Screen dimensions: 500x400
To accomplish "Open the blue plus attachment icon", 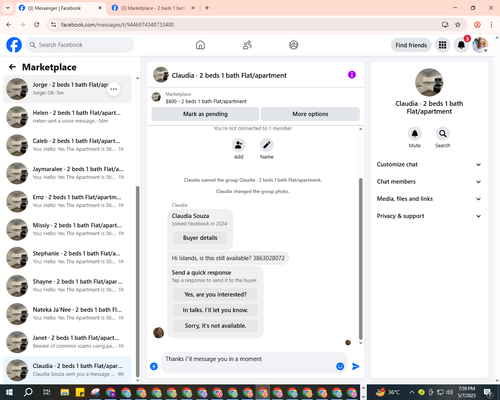I will (154, 366).
